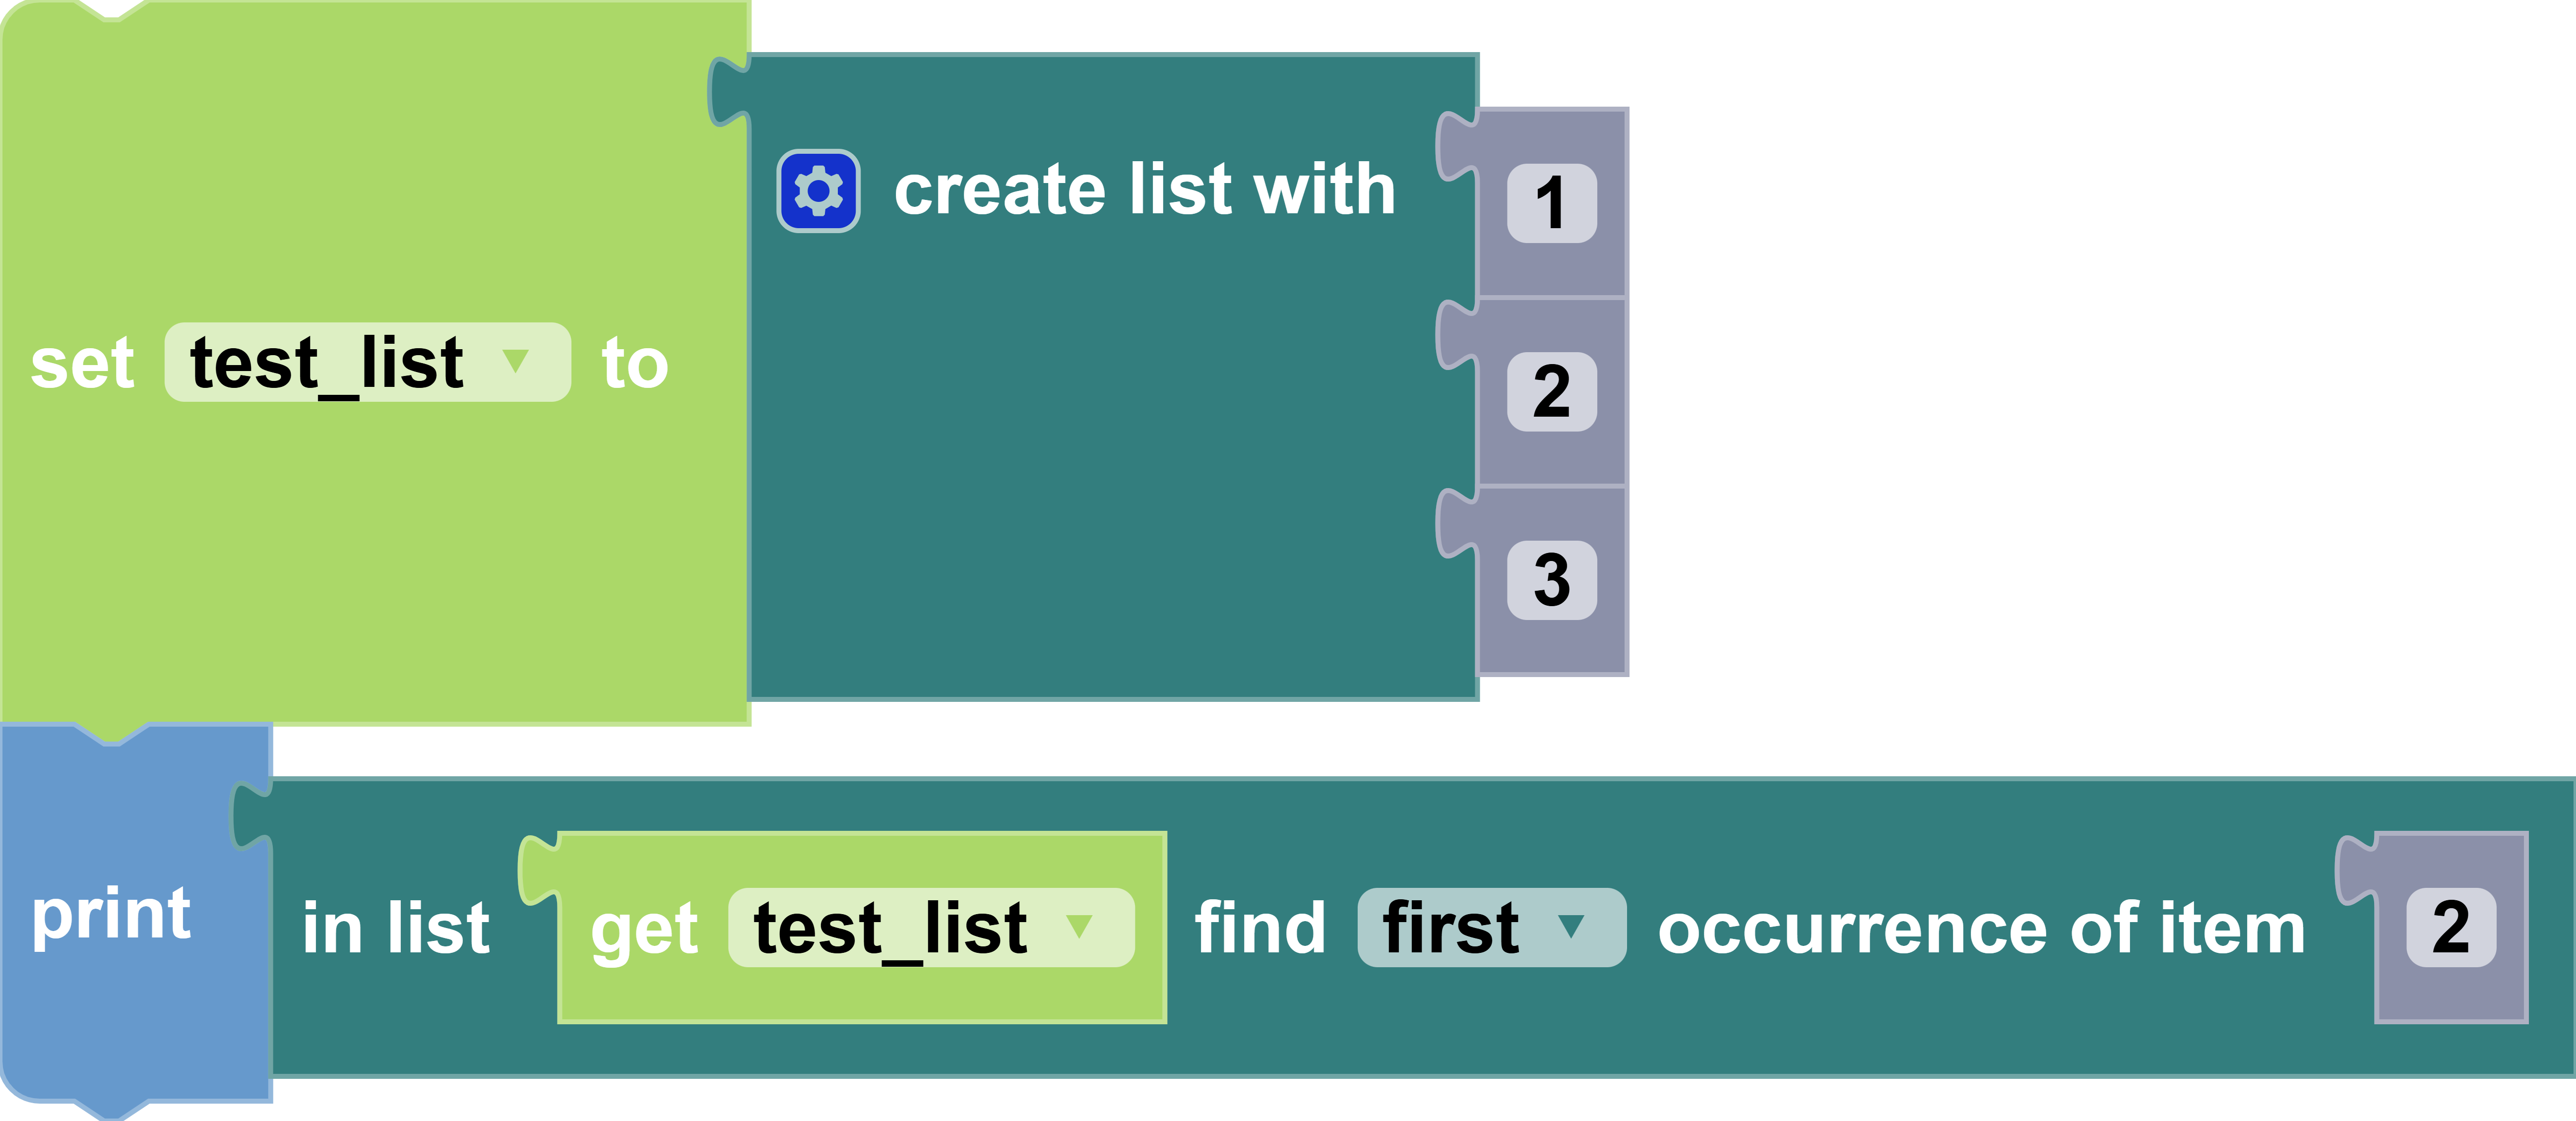Open the gear mutator on create list block

tap(818, 191)
